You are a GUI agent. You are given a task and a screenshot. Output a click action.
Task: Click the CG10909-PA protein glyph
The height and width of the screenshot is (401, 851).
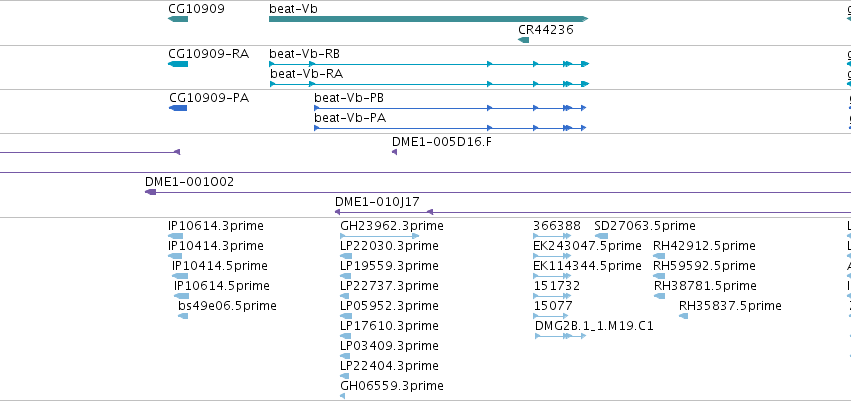point(178,108)
